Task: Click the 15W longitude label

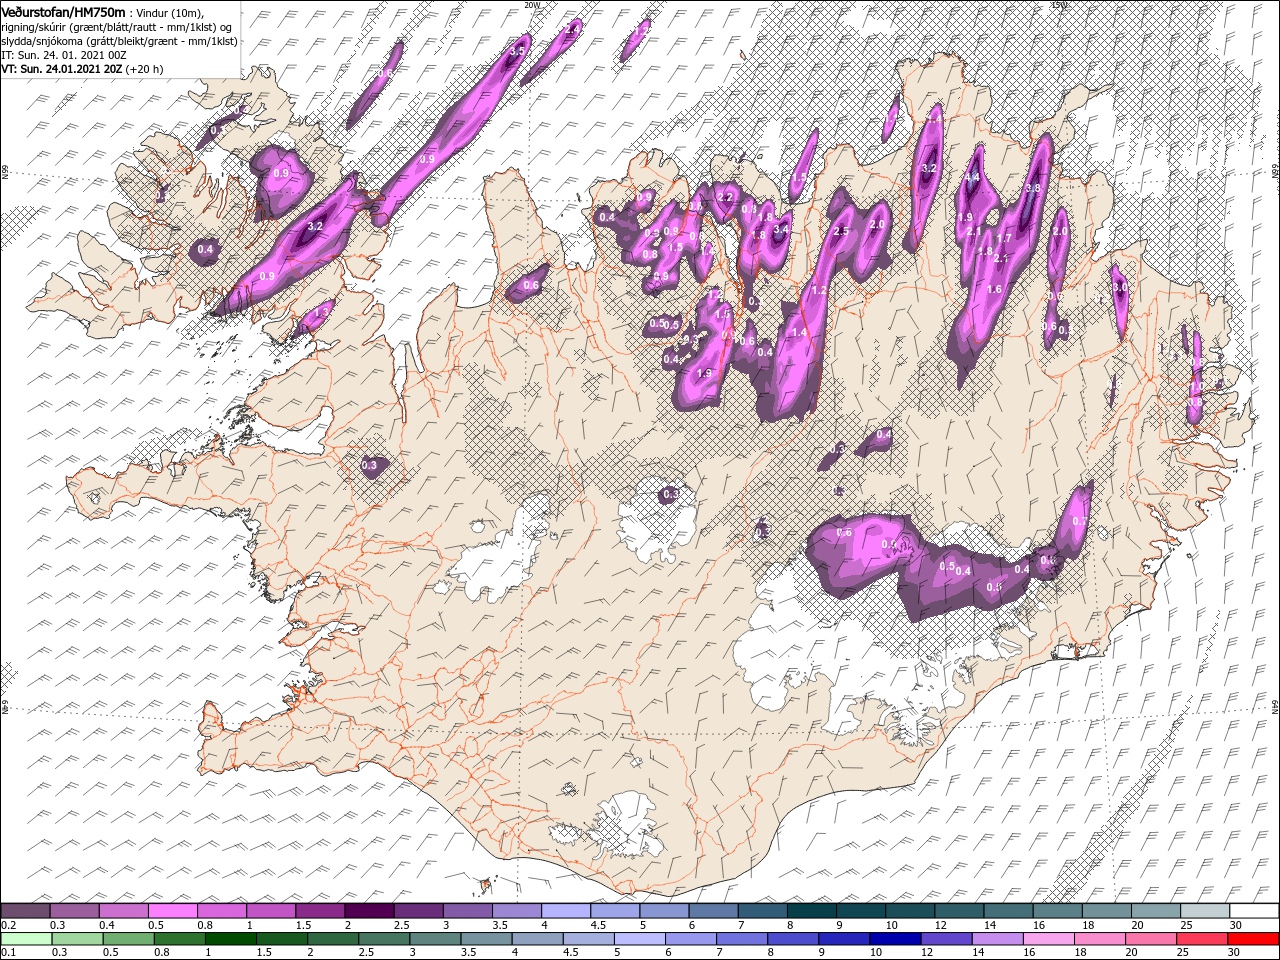Action: click(x=1058, y=5)
